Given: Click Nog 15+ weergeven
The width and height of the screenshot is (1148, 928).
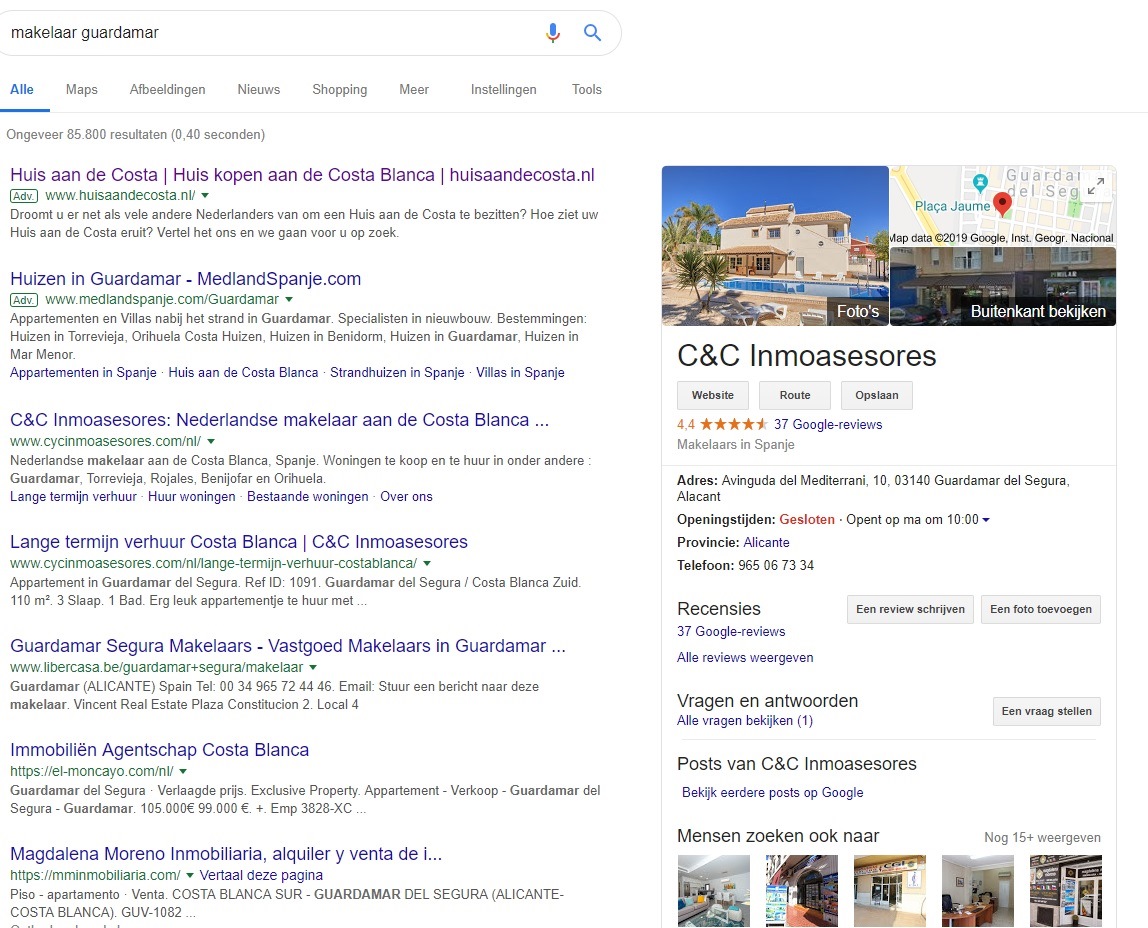Looking at the screenshot, I should tap(1043, 838).
